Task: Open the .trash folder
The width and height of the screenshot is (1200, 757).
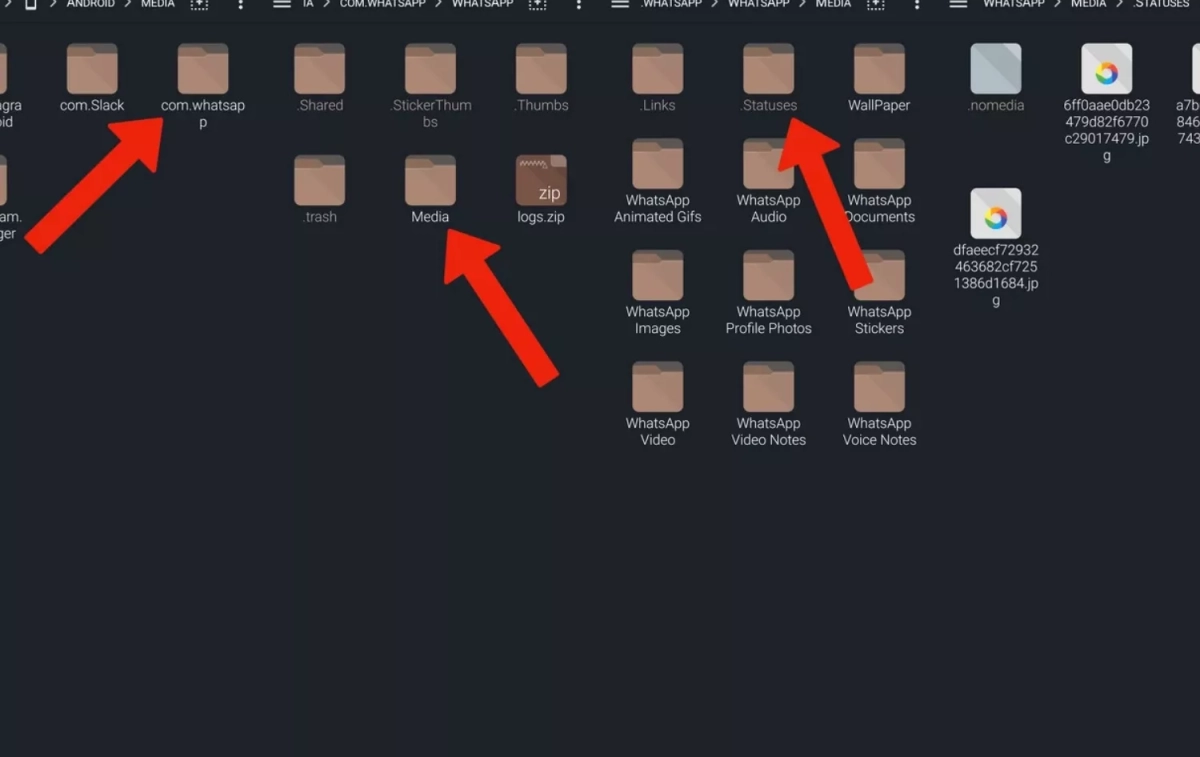Action: 320,181
